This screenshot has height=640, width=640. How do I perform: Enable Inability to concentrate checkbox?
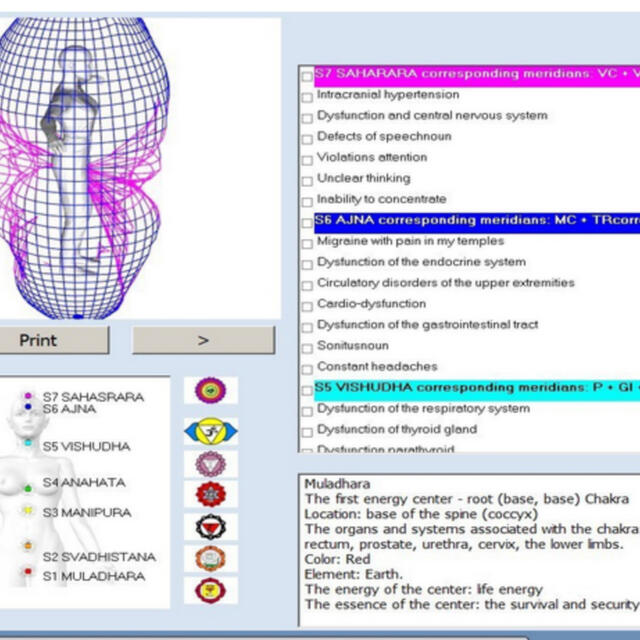click(307, 202)
